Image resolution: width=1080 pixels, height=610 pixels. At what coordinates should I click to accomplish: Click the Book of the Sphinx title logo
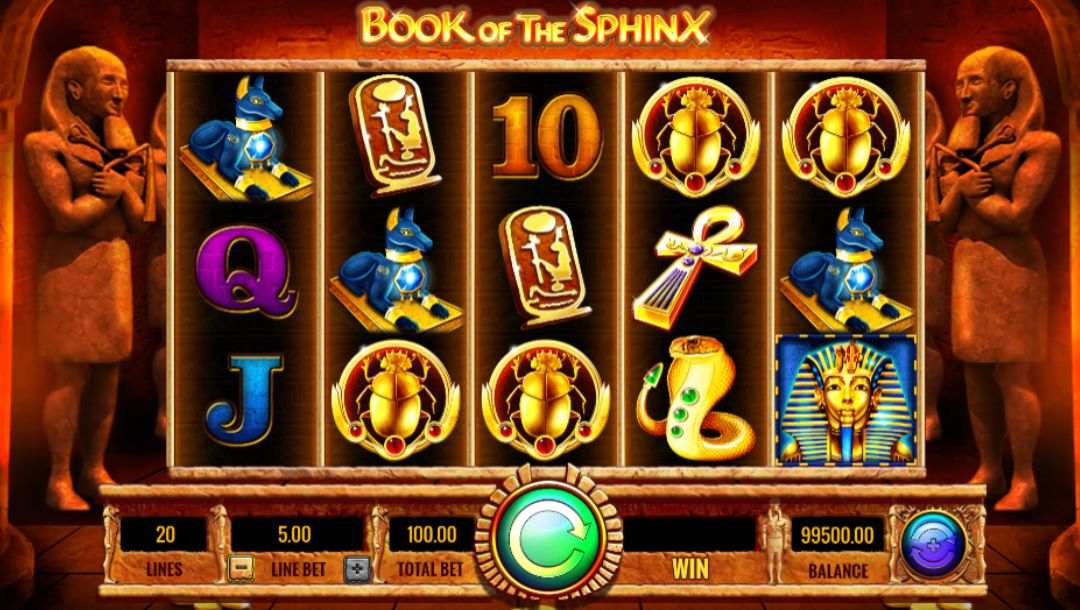(x=534, y=25)
